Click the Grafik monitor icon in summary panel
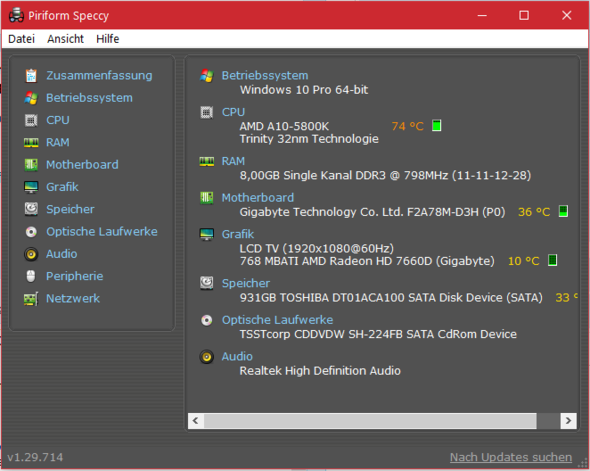The height and width of the screenshot is (471, 590). point(207,234)
